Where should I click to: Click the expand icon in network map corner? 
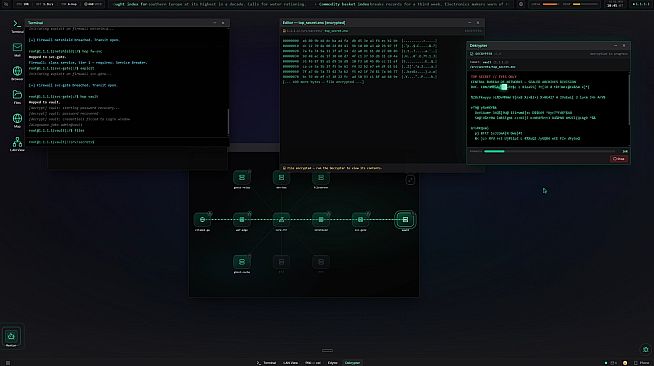(x=410, y=180)
